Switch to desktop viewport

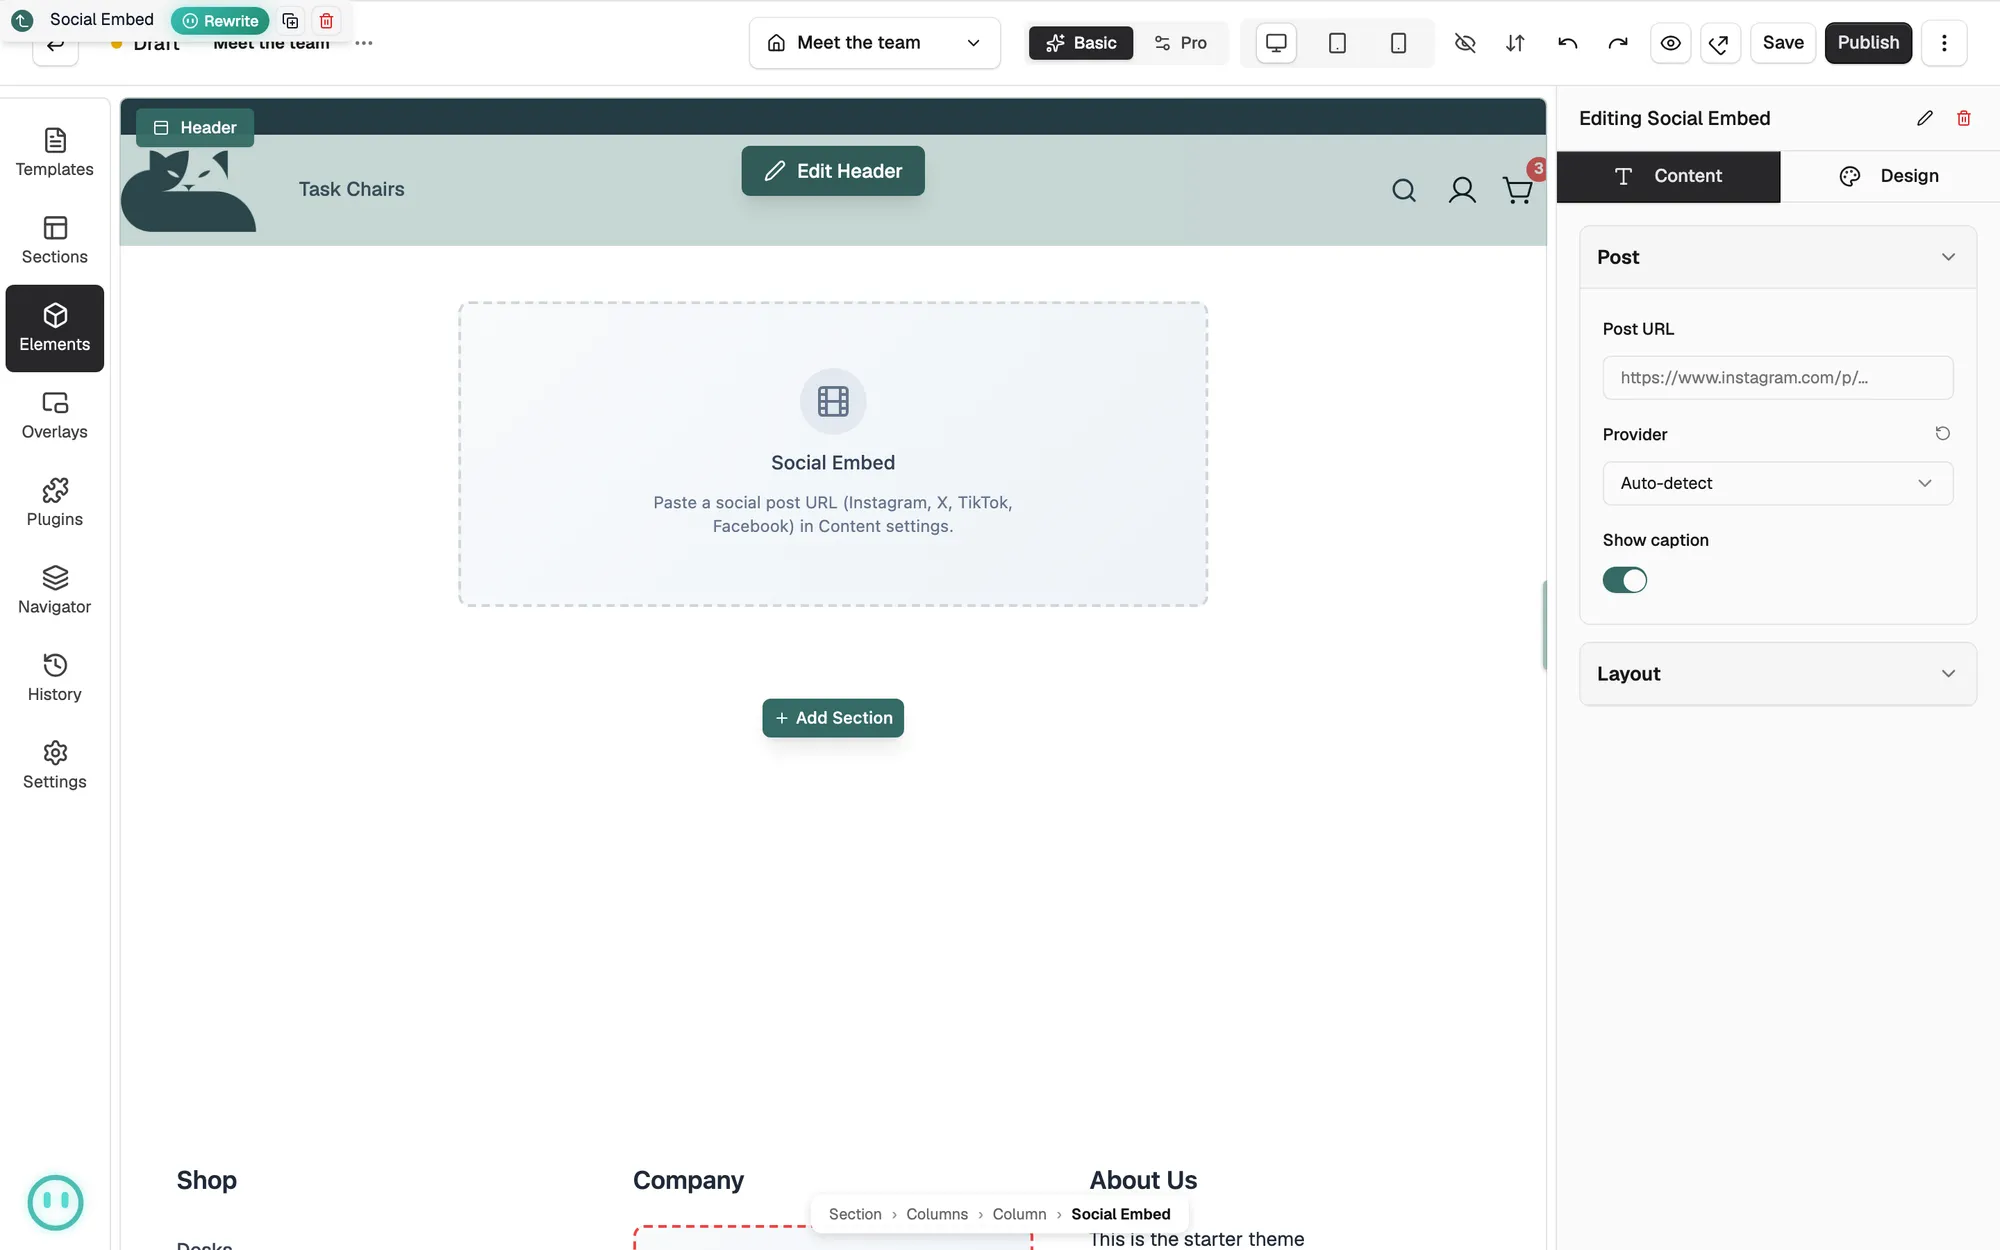tap(1276, 43)
